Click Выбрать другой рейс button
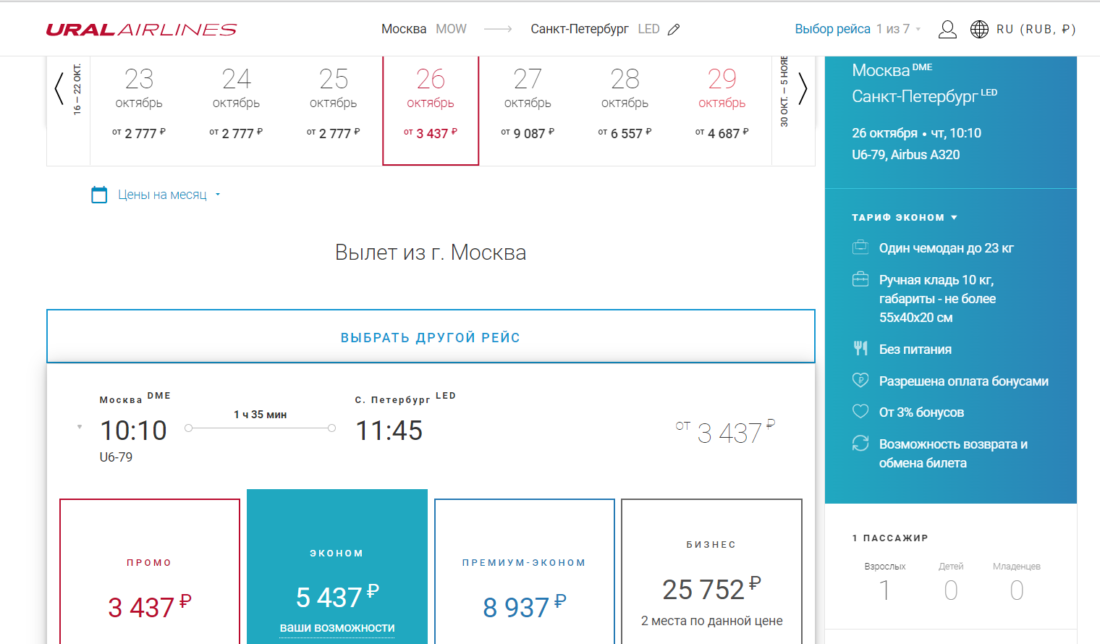 [430, 337]
